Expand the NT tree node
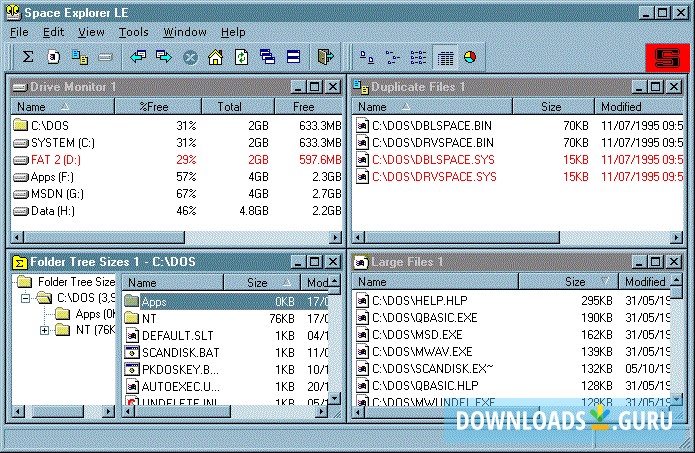Viewport: 695px width, 453px height. tap(44, 330)
